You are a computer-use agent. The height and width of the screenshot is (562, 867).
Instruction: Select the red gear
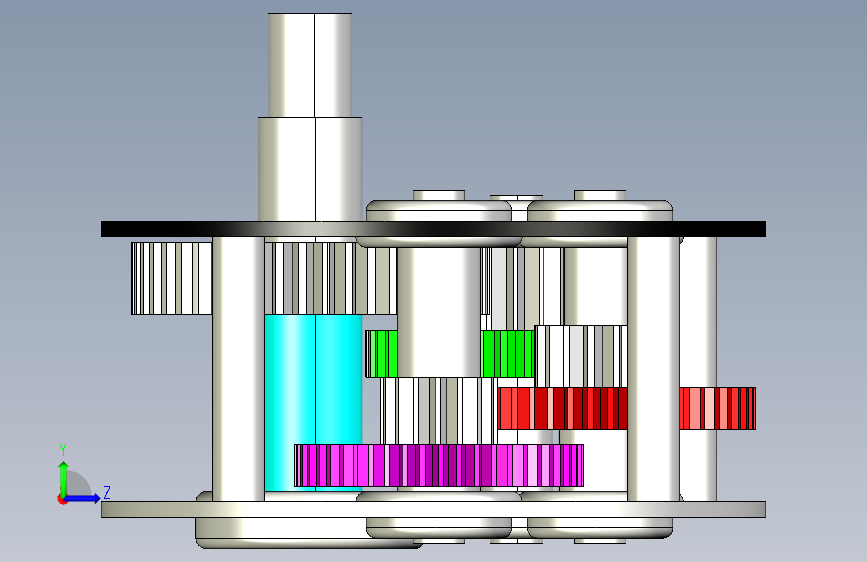562,408
